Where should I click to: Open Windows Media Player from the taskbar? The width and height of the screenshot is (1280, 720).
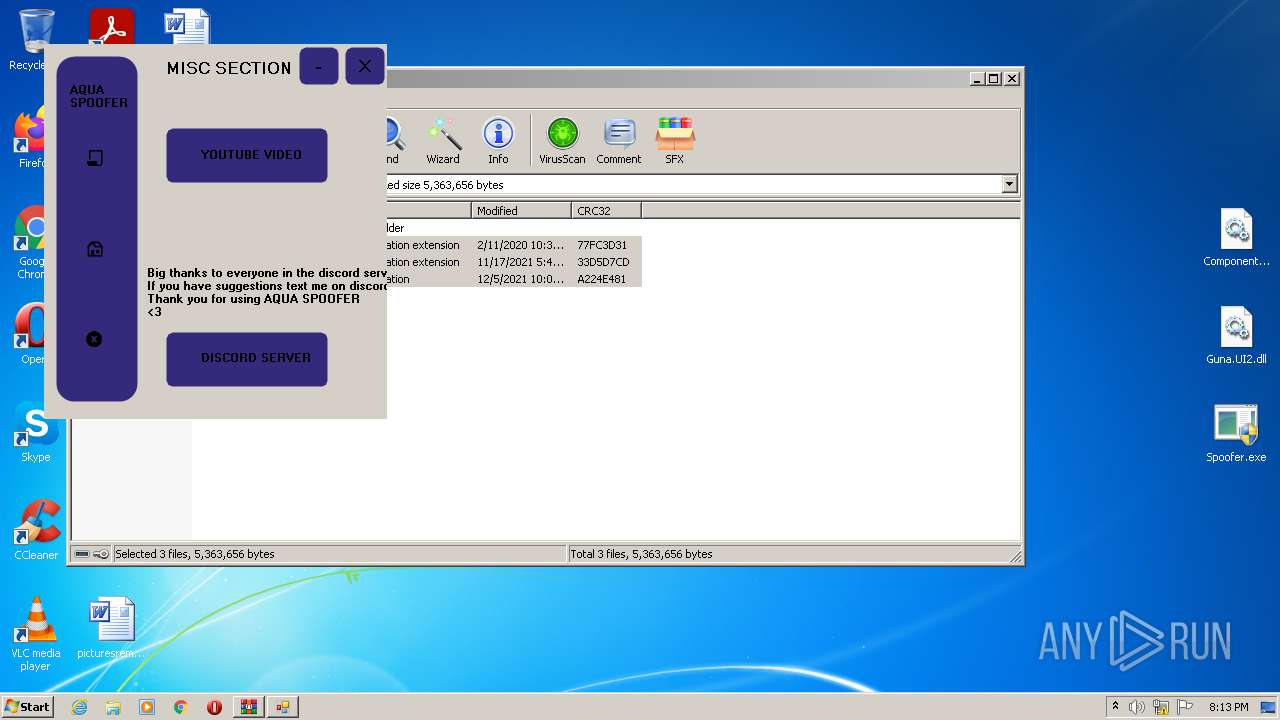pos(147,707)
